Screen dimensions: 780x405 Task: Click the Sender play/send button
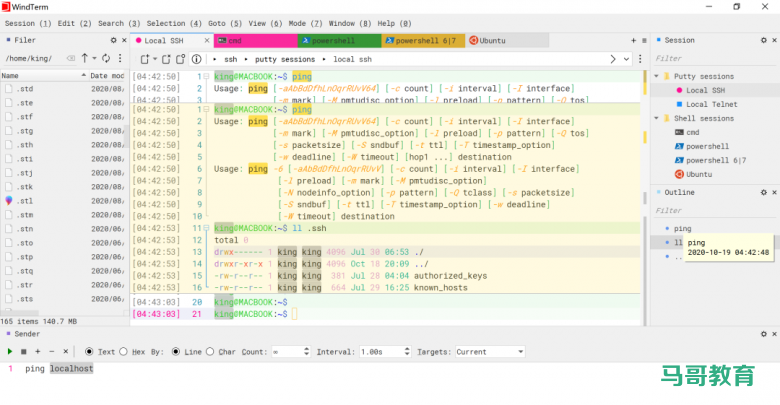click(10, 352)
